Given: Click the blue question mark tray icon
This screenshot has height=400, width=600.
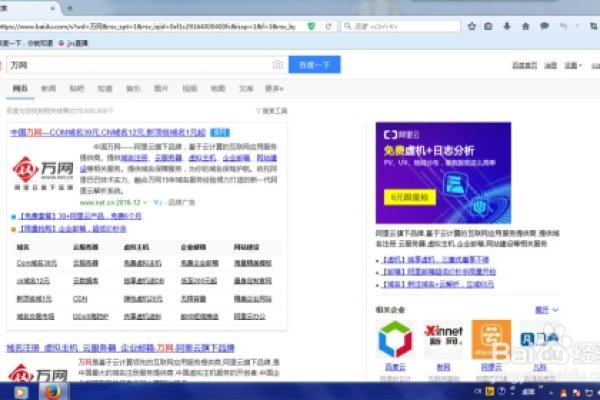Looking at the screenshot, I should (x=502, y=391).
